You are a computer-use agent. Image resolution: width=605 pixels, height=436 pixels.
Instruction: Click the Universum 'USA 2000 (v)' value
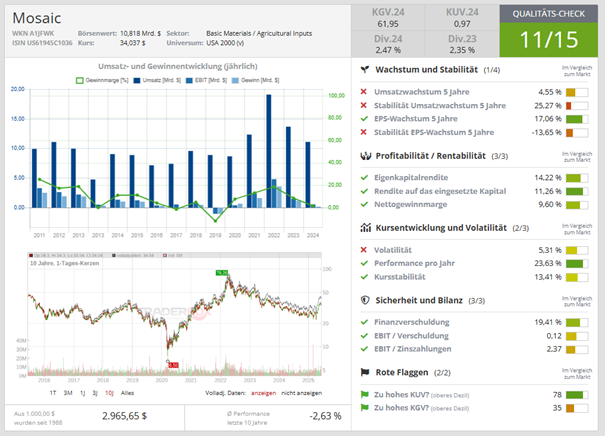click(x=225, y=43)
